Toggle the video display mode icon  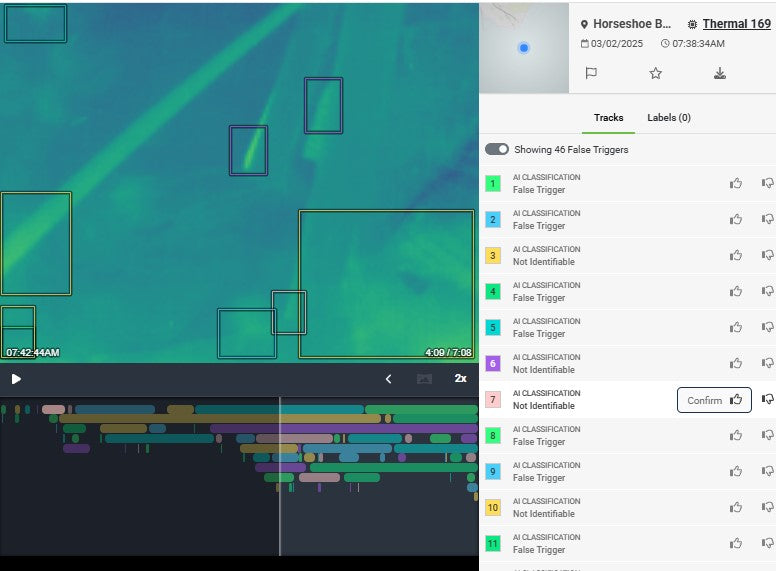coord(424,379)
